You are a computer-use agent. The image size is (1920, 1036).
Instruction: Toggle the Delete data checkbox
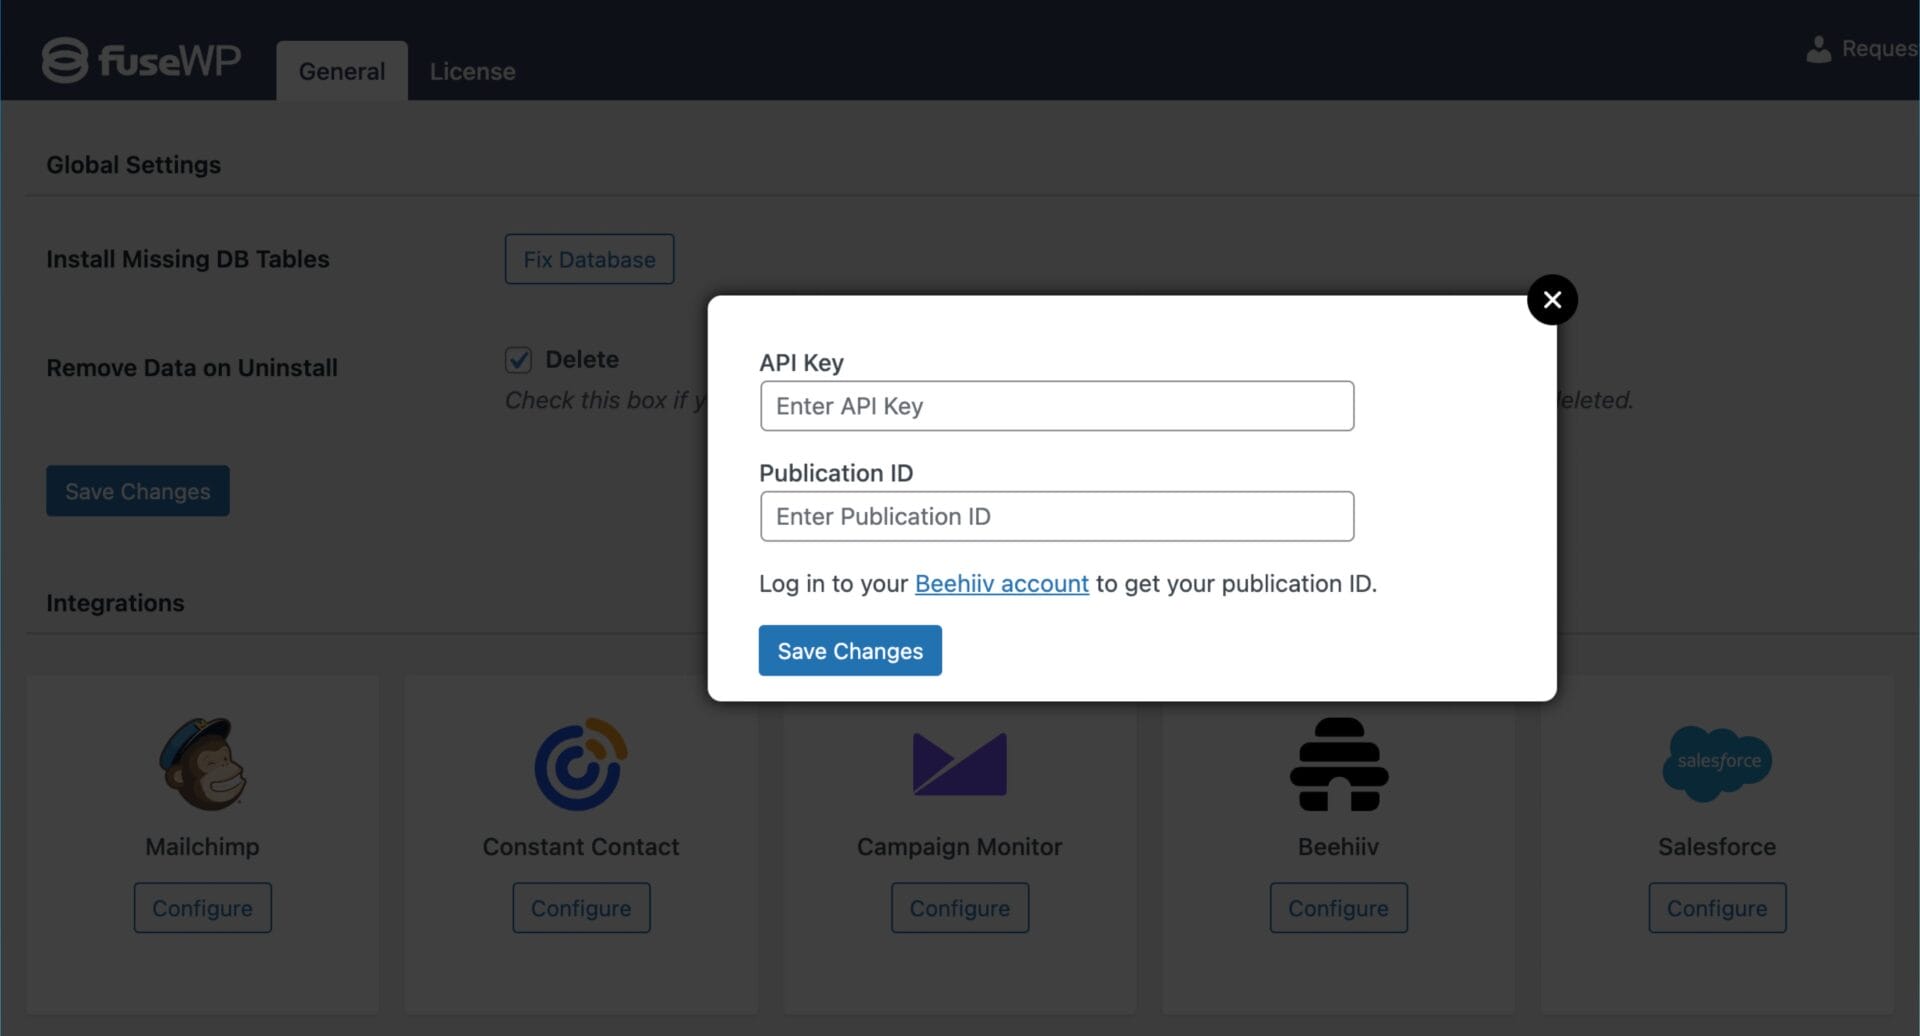tap(518, 360)
